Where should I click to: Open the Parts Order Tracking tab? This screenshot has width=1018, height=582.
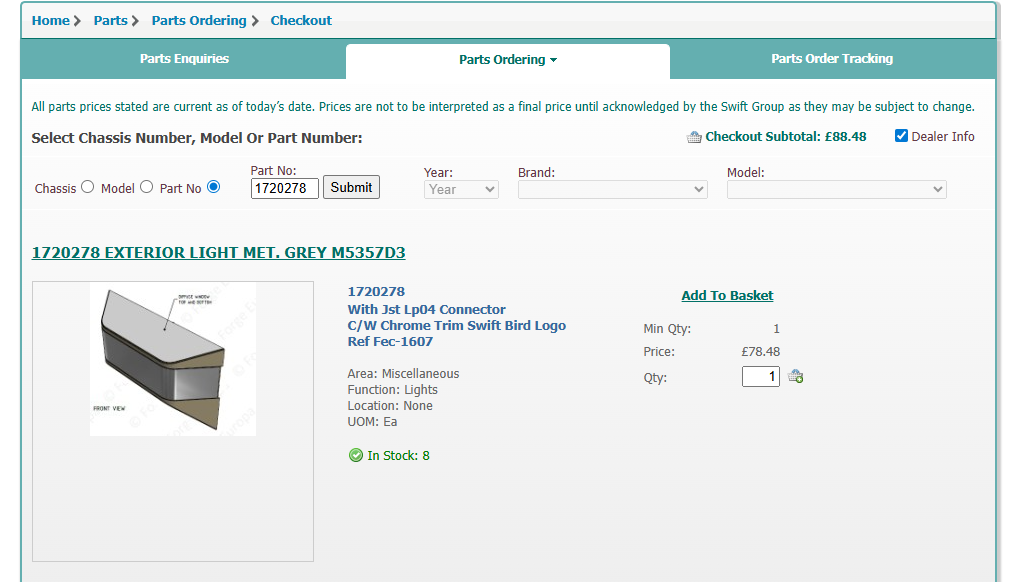coord(832,59)
